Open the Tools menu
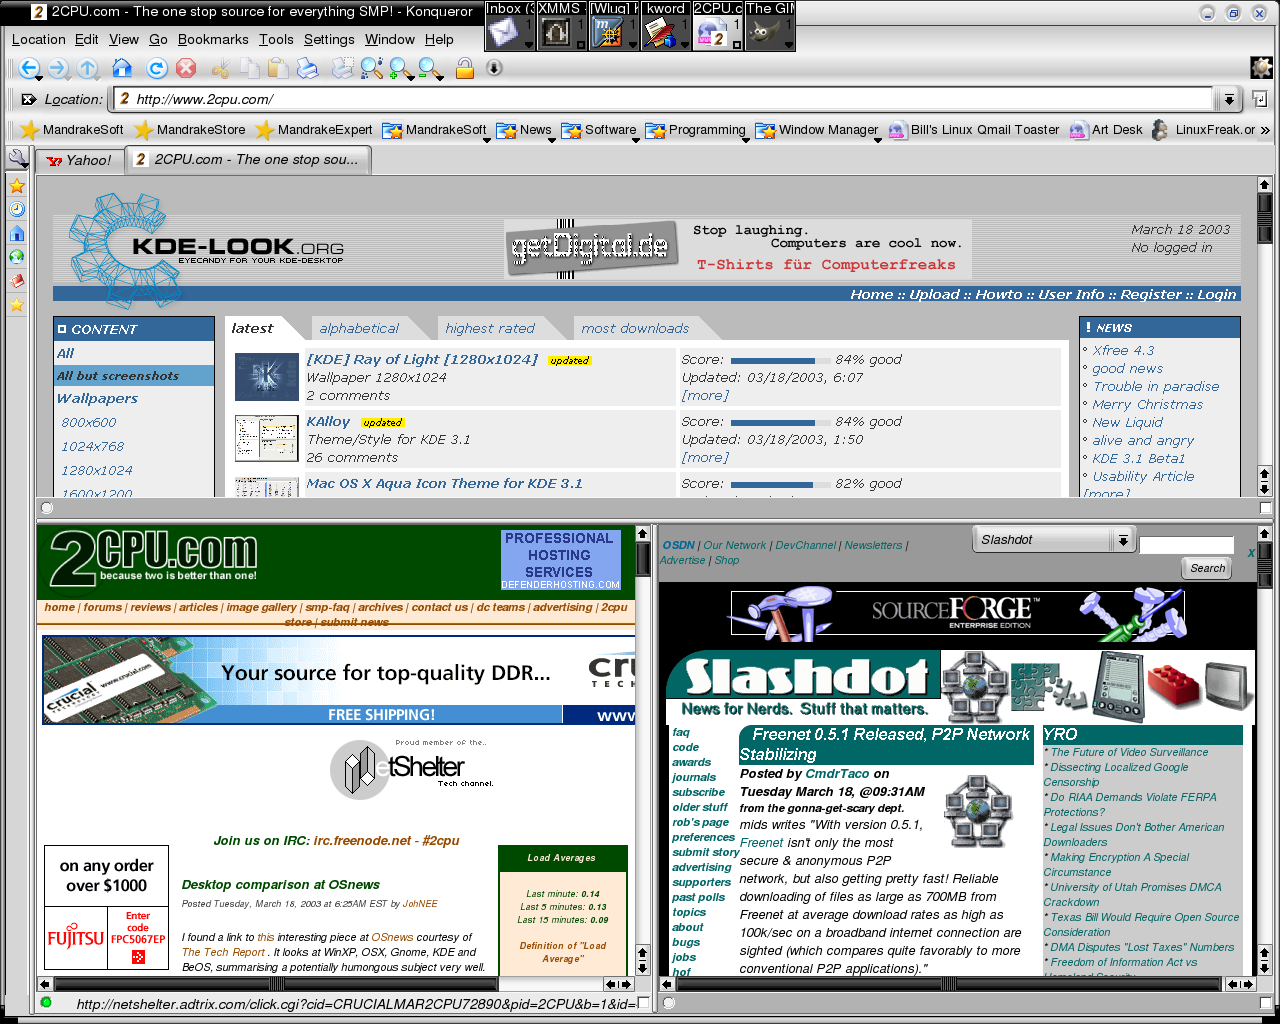1280x1024 pixels. (276, 39)
